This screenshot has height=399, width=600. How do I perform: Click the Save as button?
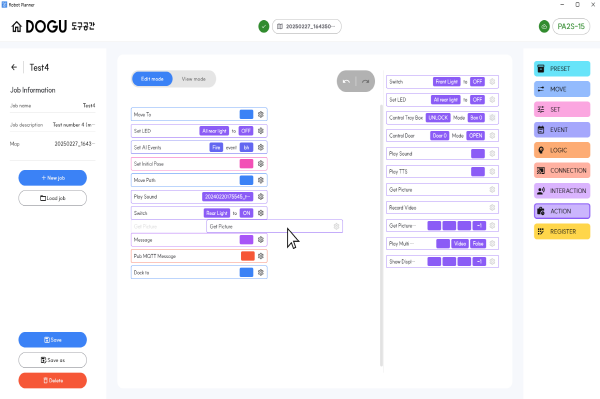click(52, 360)
